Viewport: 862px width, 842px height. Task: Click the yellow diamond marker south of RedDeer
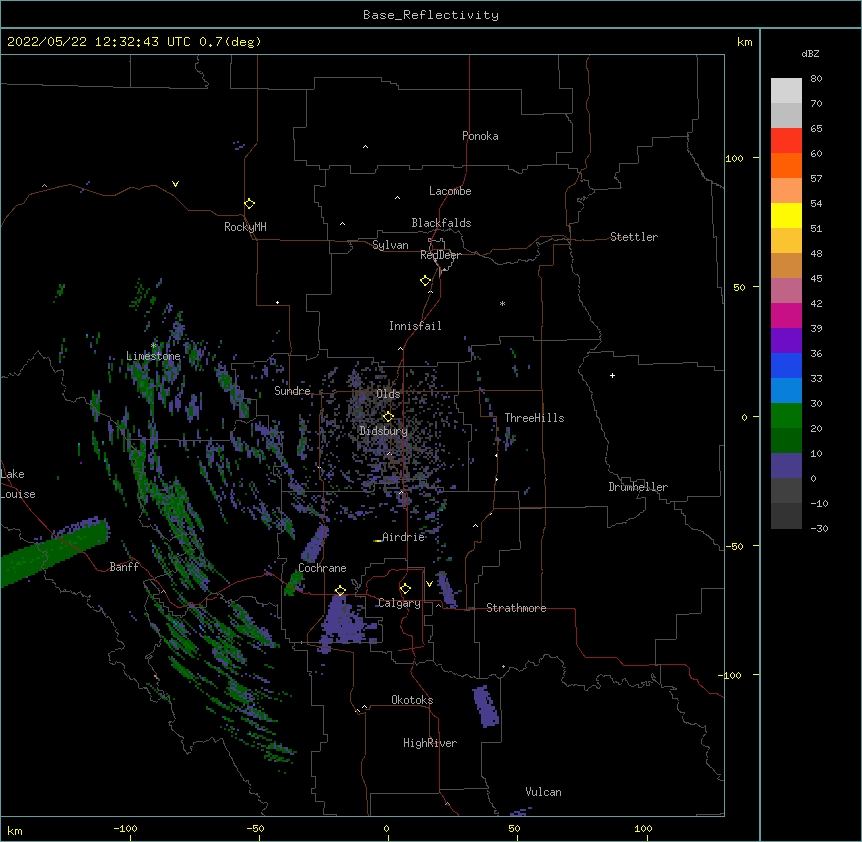(x=426, y=280)
